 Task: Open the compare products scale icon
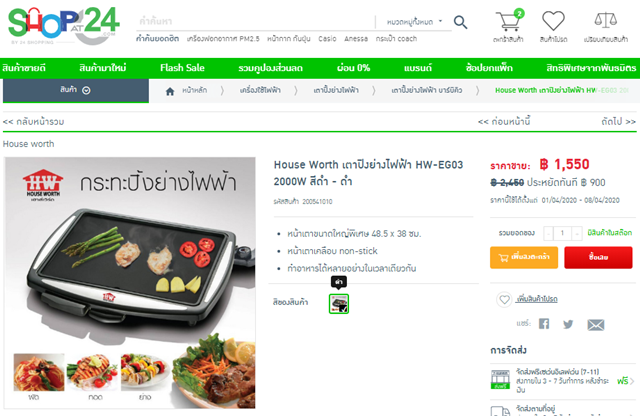coord(605,20)
